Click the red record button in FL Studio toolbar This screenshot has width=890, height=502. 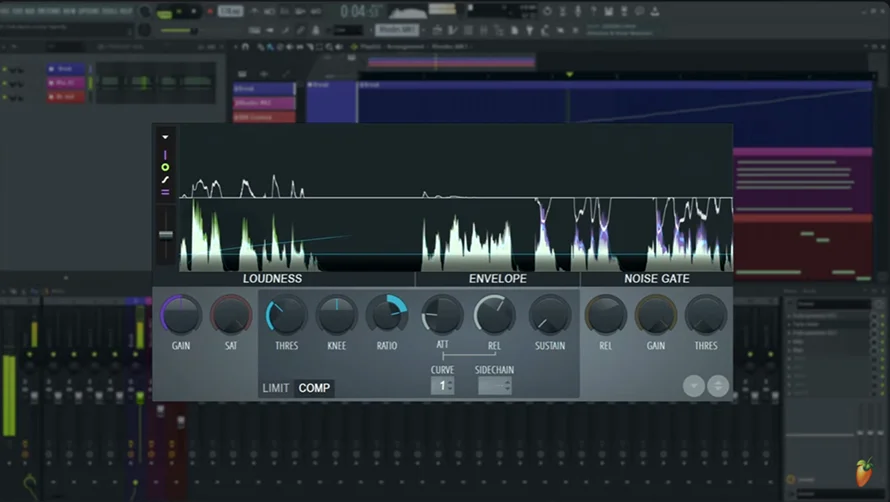pos(210,11)
